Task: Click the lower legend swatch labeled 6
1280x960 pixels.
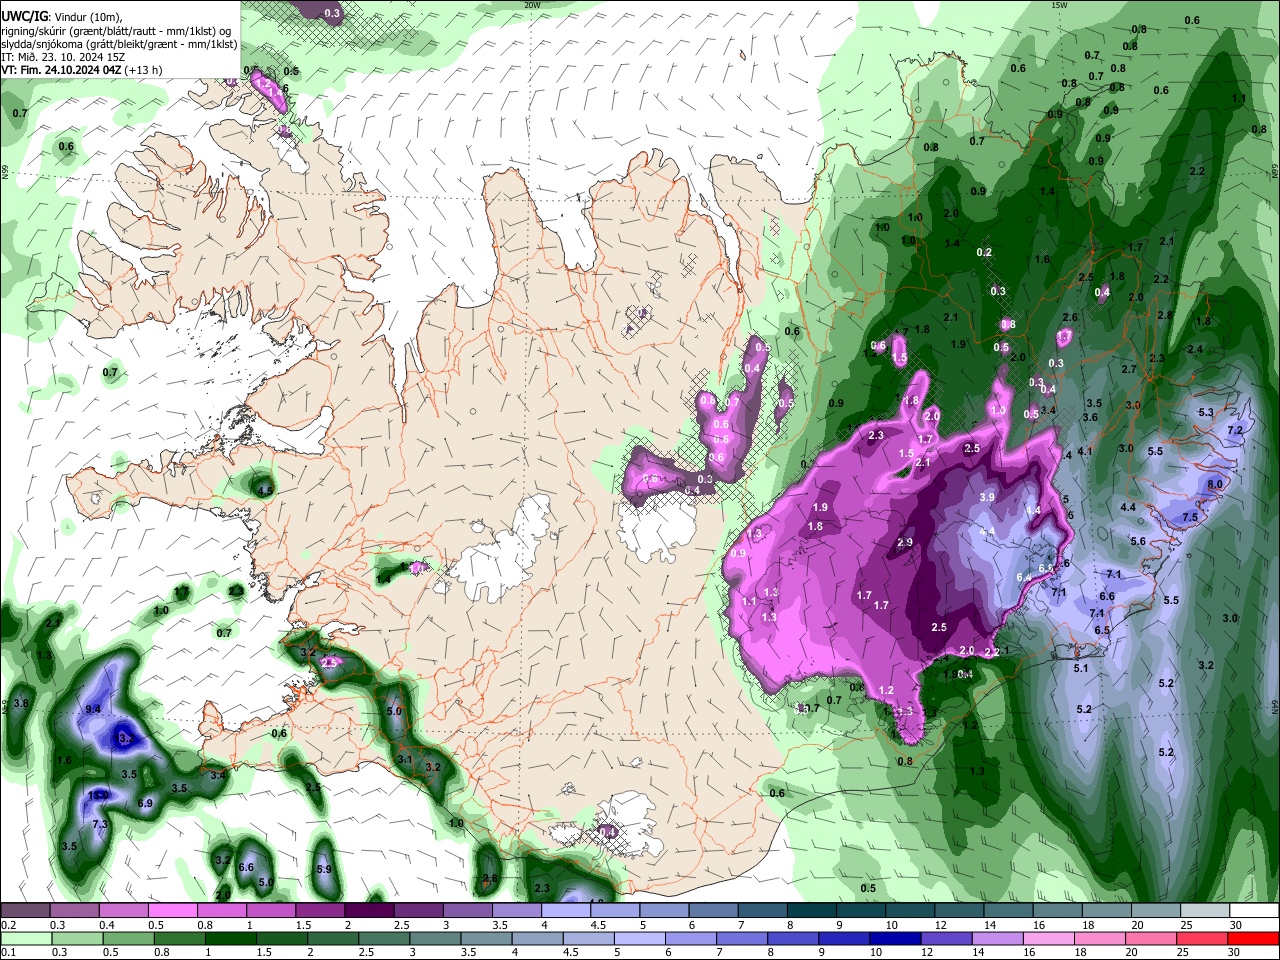Action: pyautogui.click(x=691, y=938)
